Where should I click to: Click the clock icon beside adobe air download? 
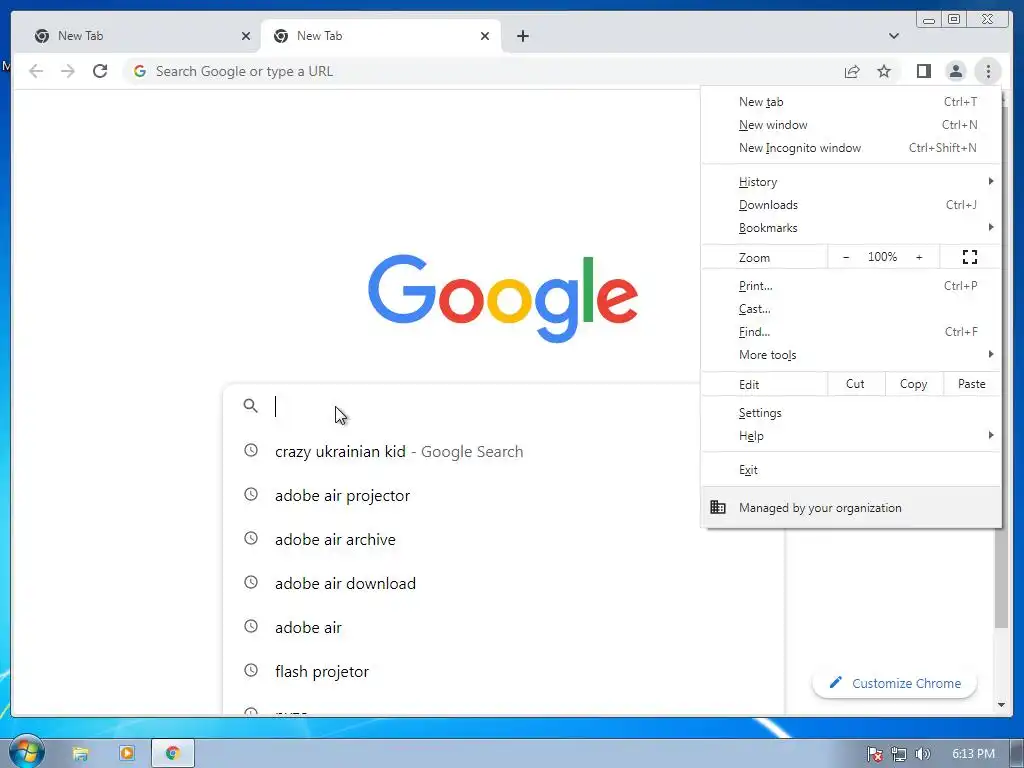point(251,582)
